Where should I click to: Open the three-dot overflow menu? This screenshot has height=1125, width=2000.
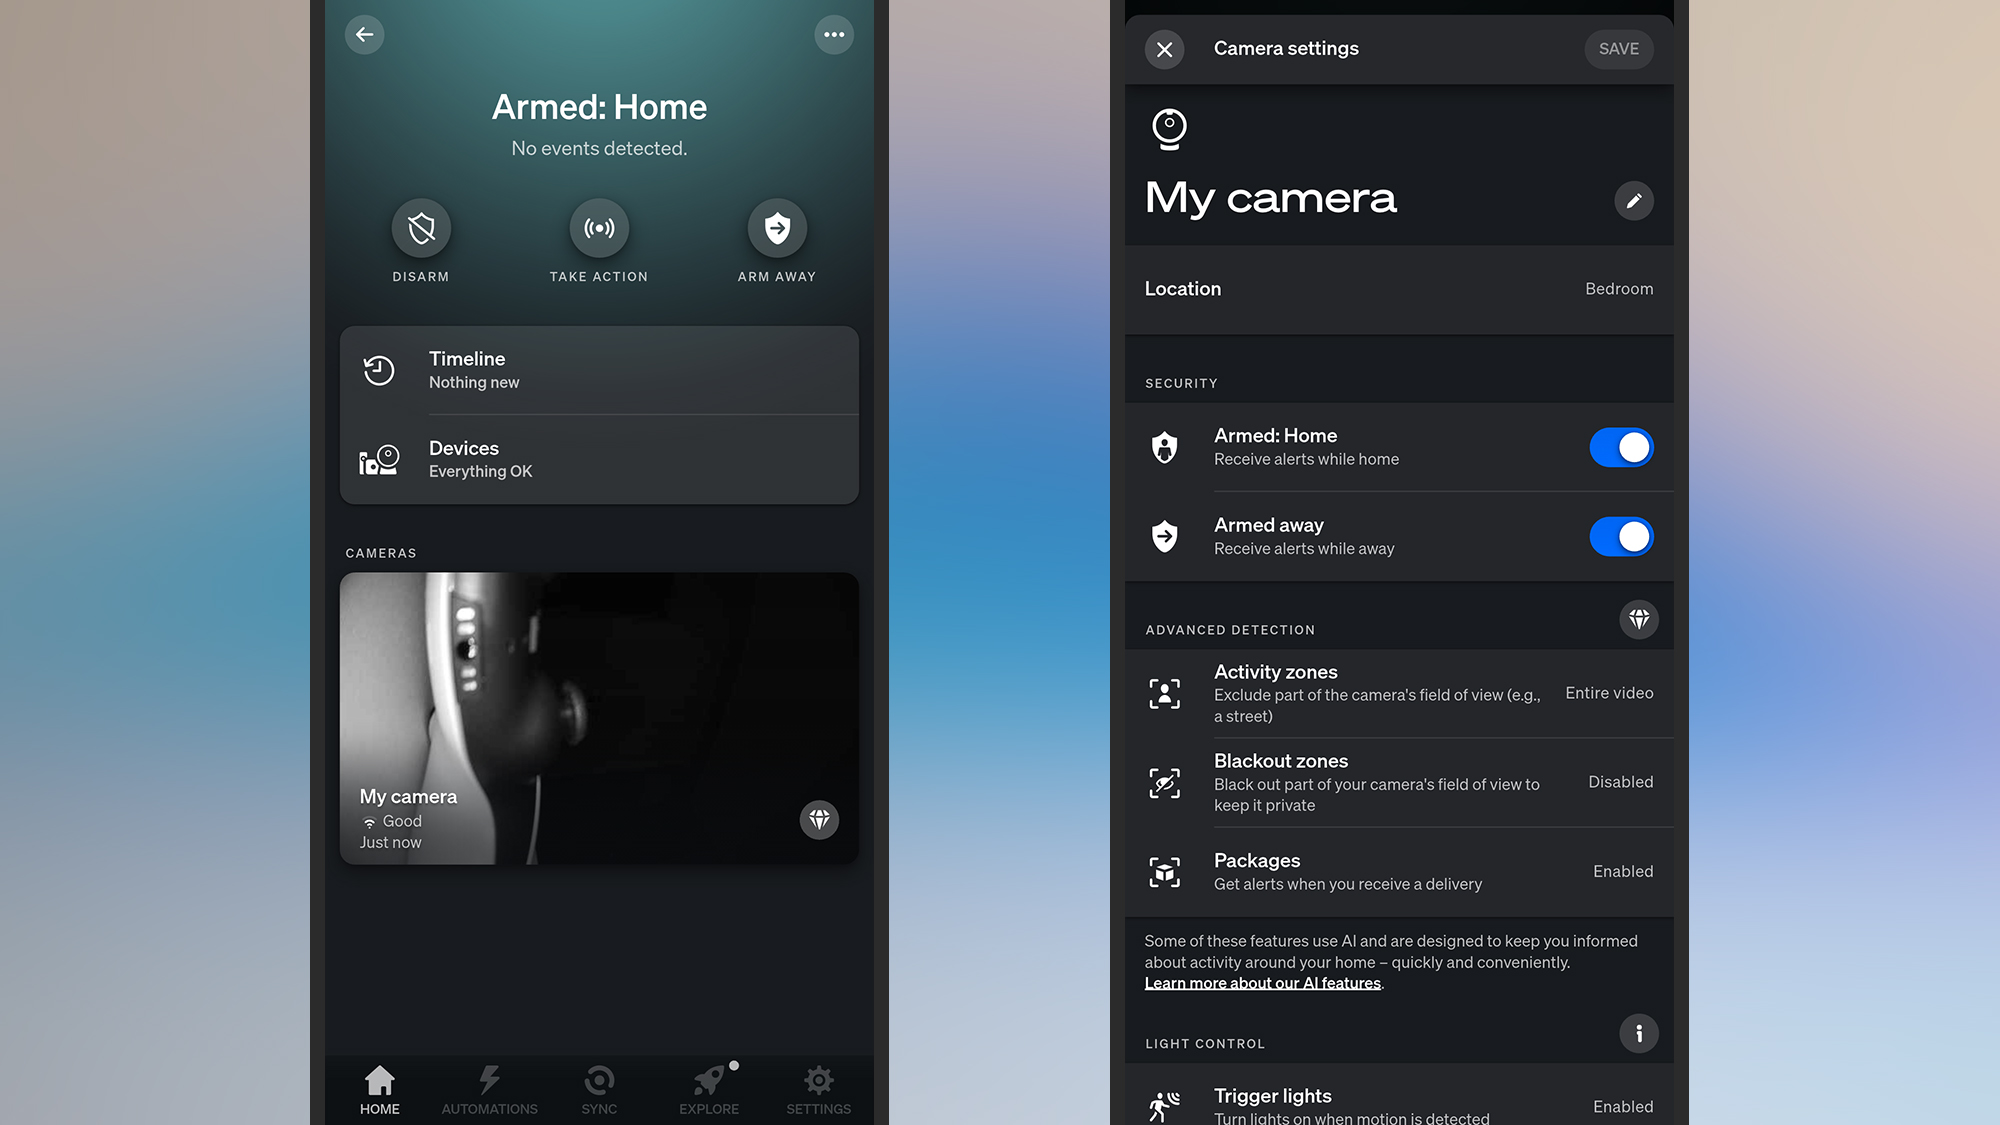[834, 34]
